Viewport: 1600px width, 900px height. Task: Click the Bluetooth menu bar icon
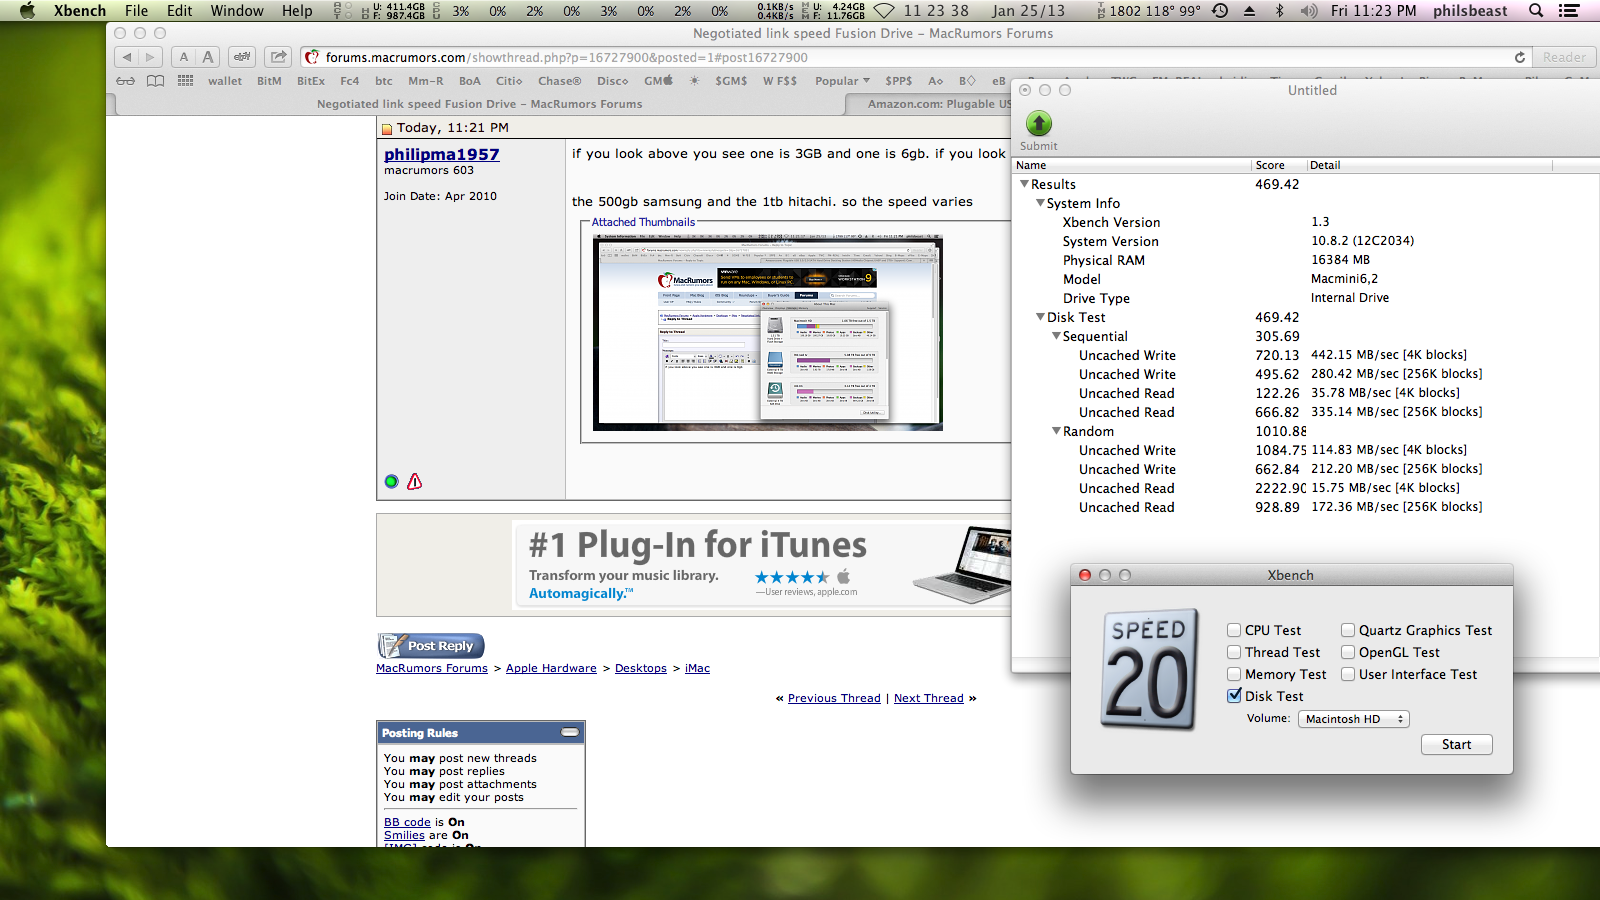click(1279, 11)
